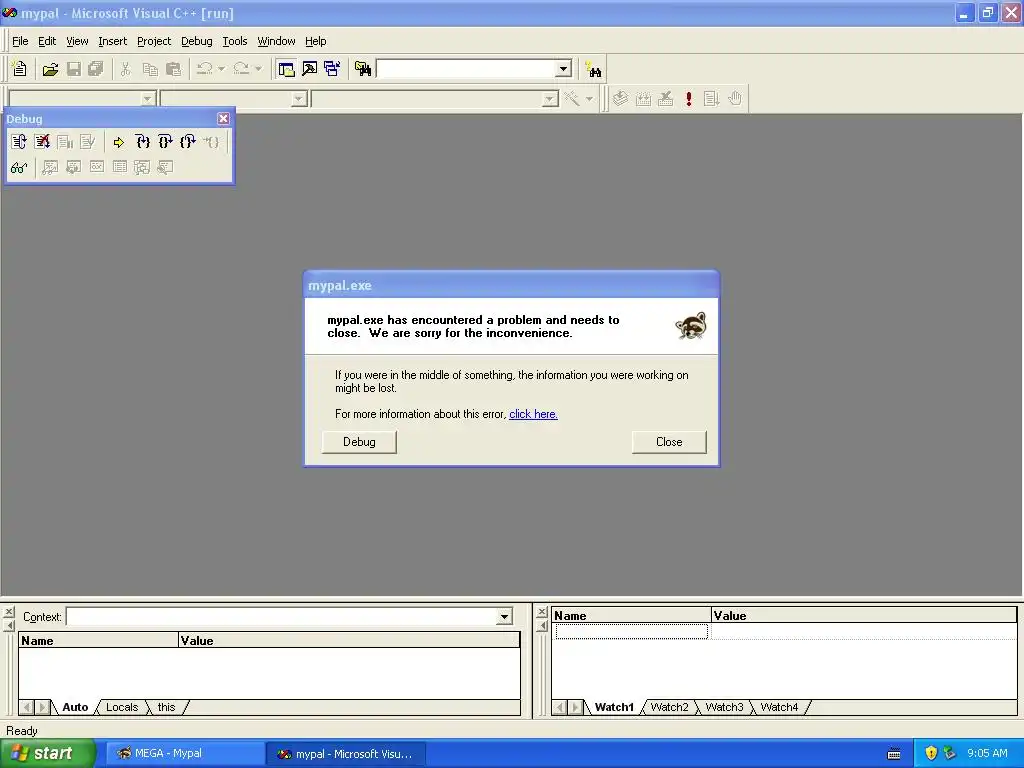
Task: Click the Open file folder icon
Action: [x=50, y=69]
